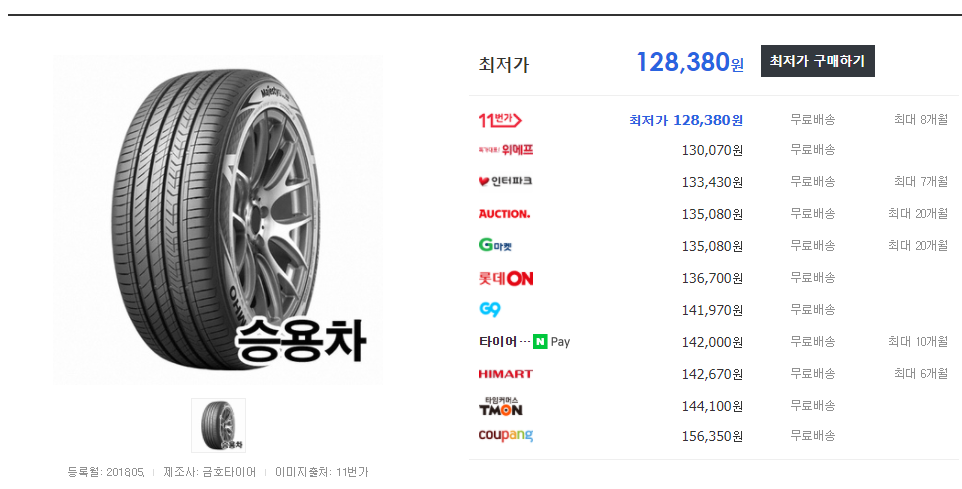The image size is (962, 489).
Task: Click the large tire product image
Action: 218,221
